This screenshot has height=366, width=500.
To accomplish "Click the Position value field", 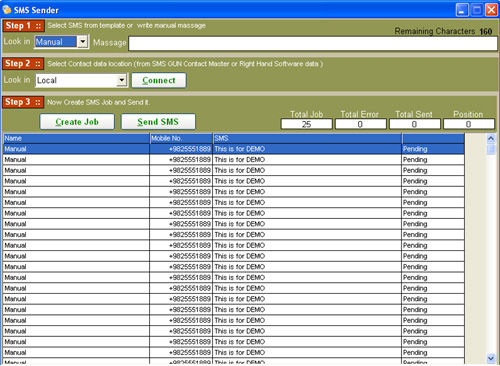I will 468,124.
